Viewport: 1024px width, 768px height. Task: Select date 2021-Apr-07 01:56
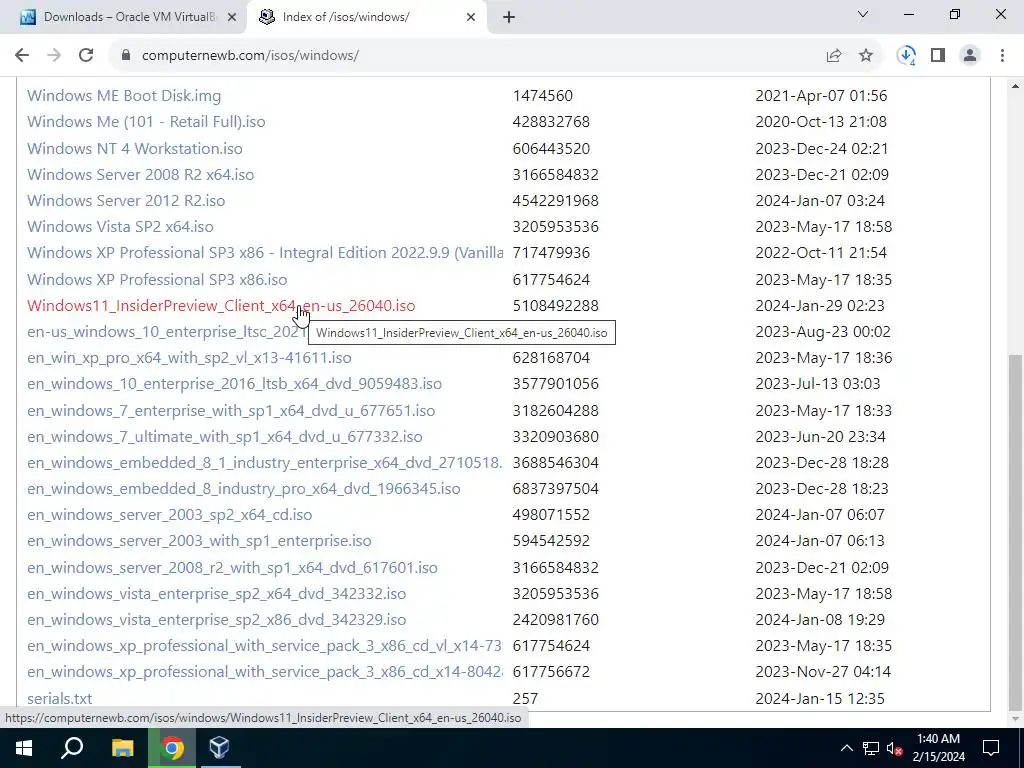[x=822, y=96]
